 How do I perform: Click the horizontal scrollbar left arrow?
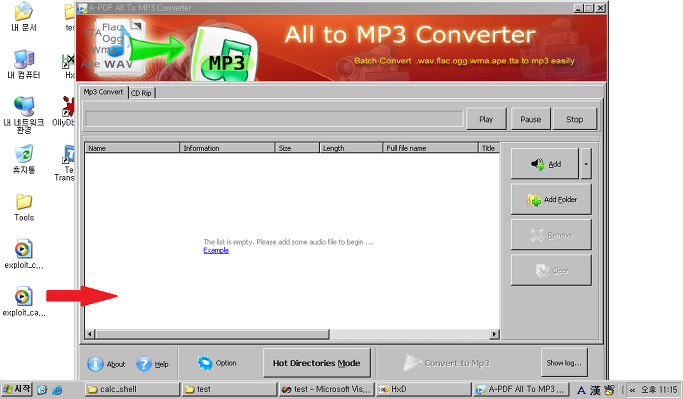pos(90,334)
